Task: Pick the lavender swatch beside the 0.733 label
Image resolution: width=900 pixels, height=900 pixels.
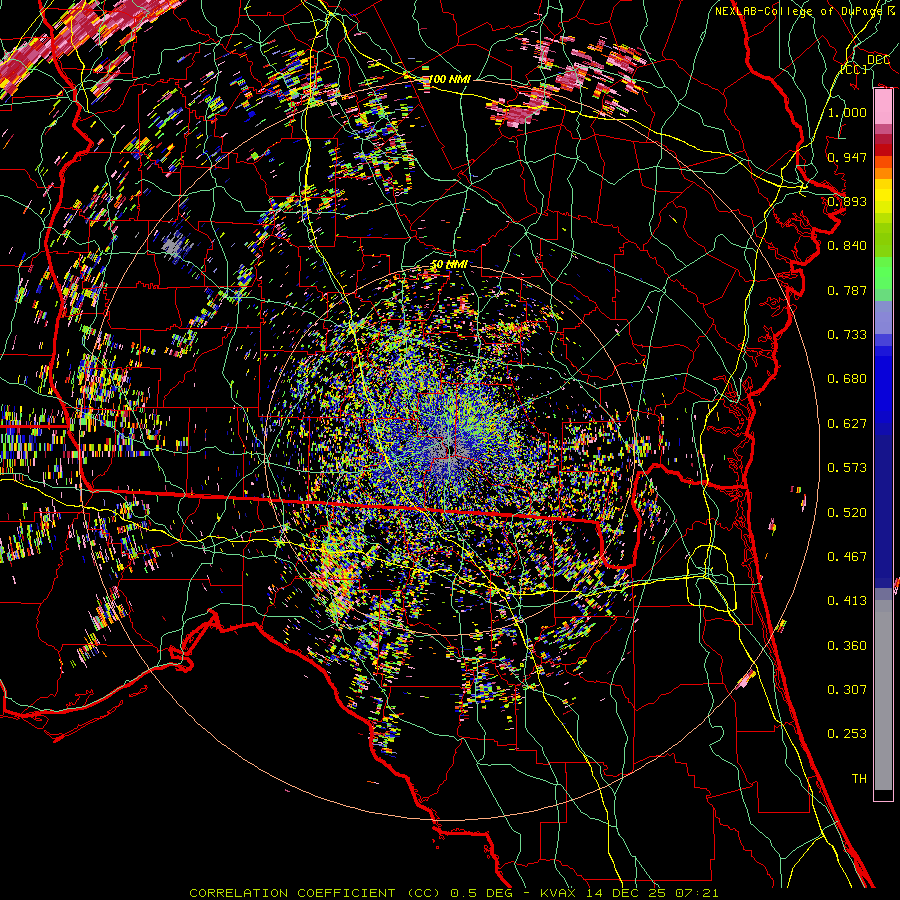Action: click(883, 324)
